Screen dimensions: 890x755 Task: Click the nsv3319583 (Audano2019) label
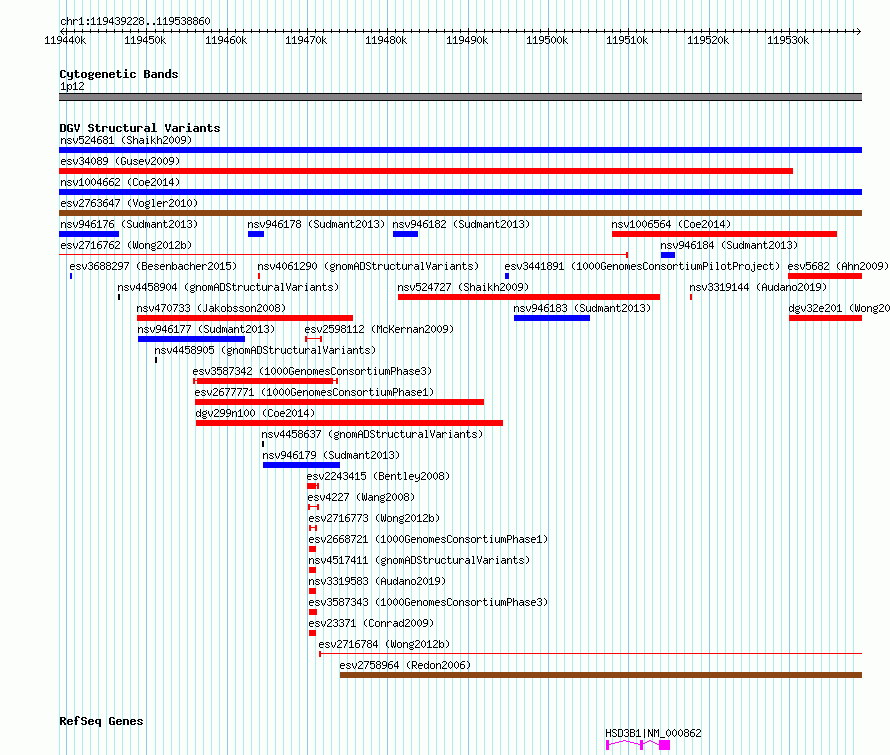377,581
